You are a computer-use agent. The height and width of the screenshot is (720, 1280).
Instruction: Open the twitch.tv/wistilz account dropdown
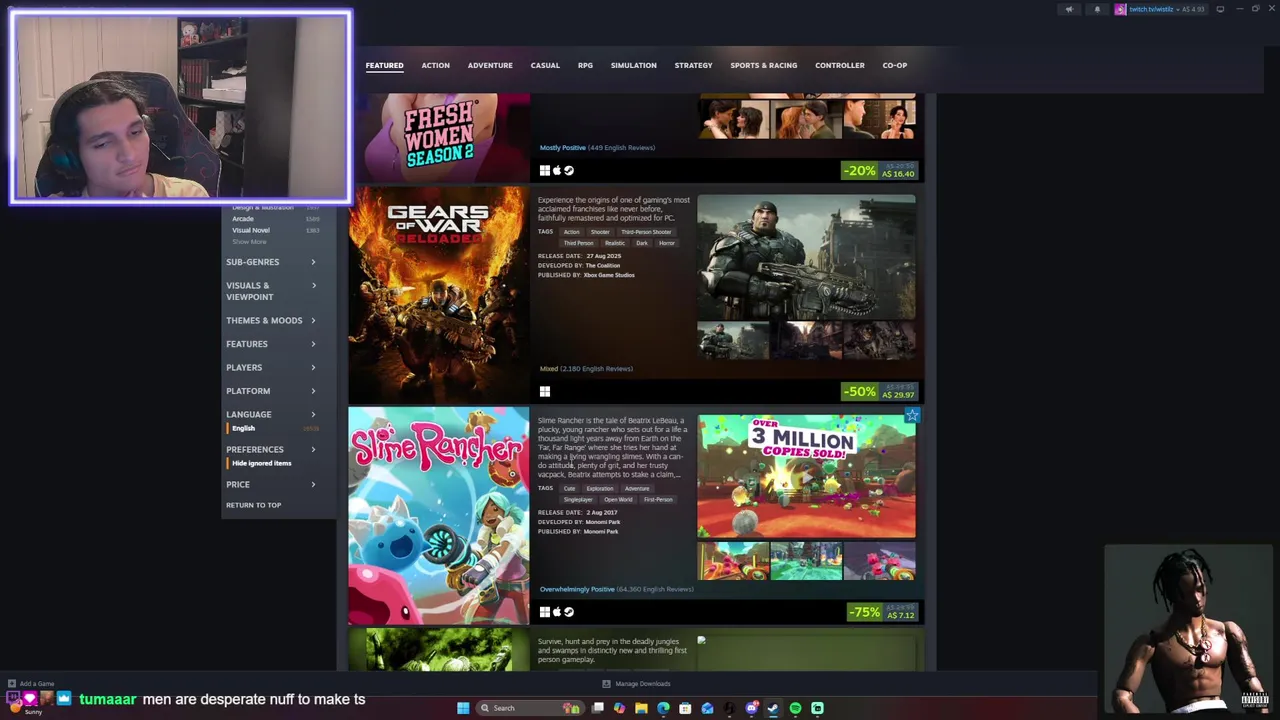[x=1161, y=9]
